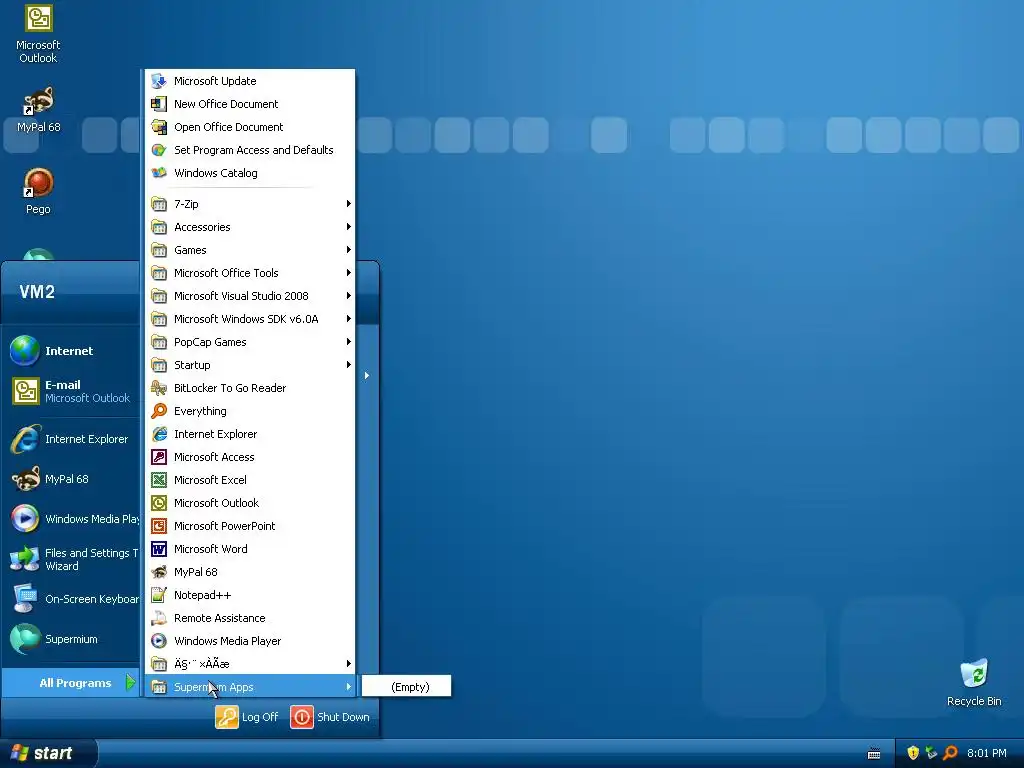
Task: Click the VM2 user name header
Action: (x=37, y=292)
